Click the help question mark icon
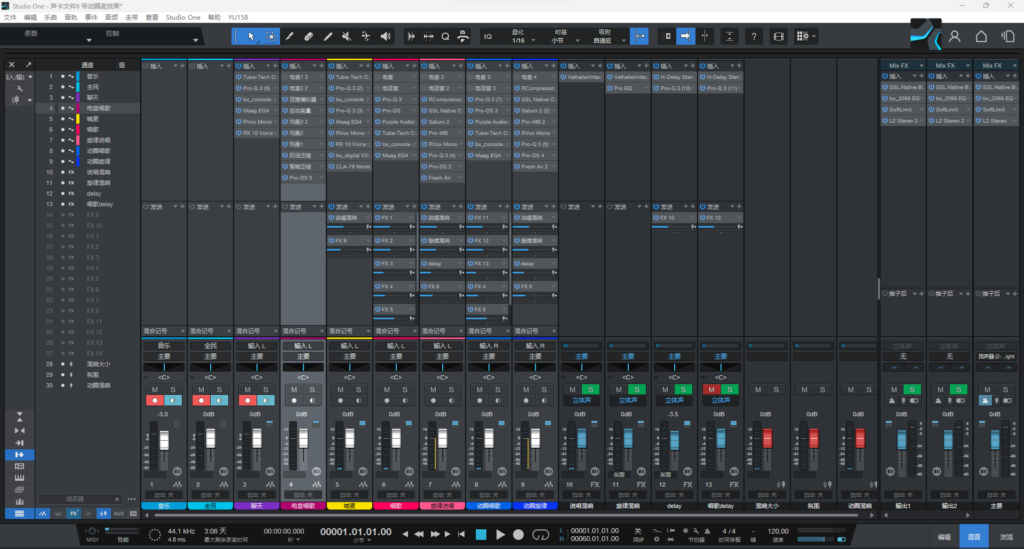The image size is (1024, 549). point(753,36)
